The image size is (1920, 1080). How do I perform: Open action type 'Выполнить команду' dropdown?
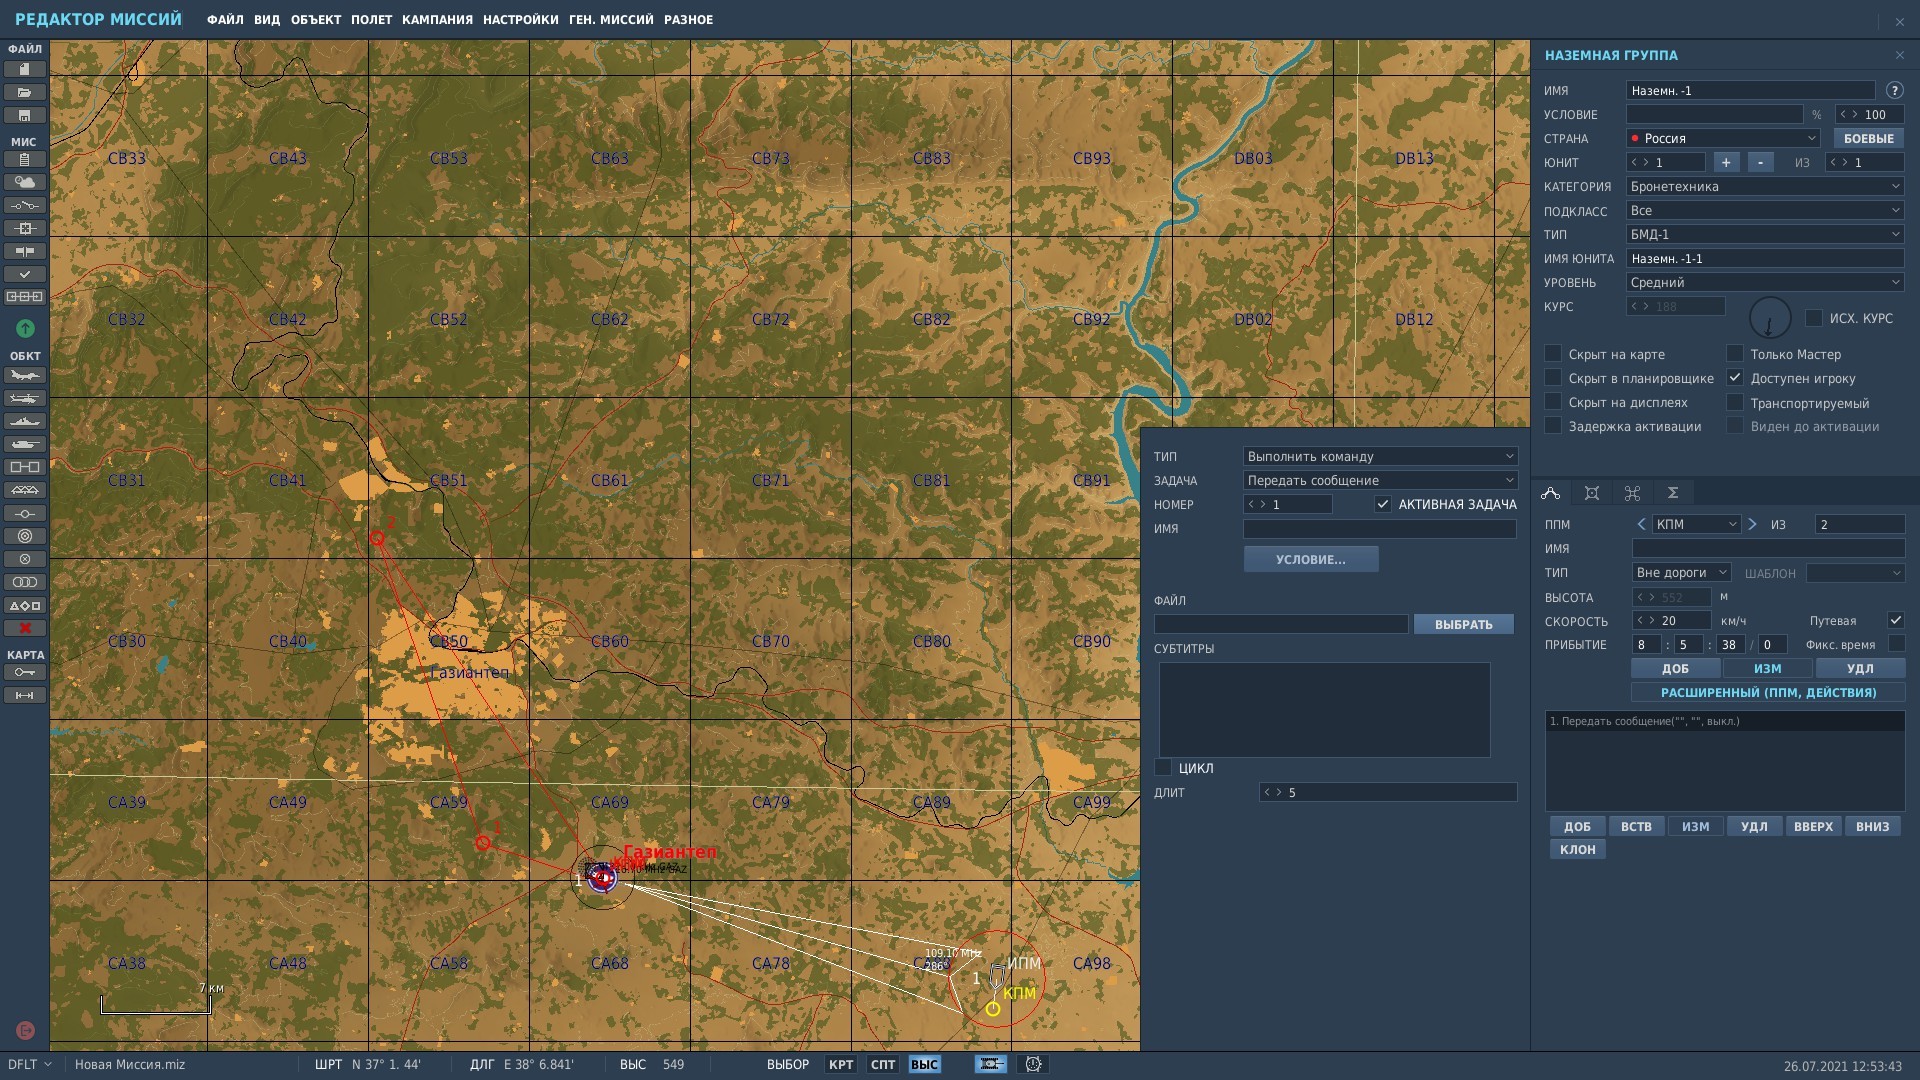click(x=1380, y=457)
